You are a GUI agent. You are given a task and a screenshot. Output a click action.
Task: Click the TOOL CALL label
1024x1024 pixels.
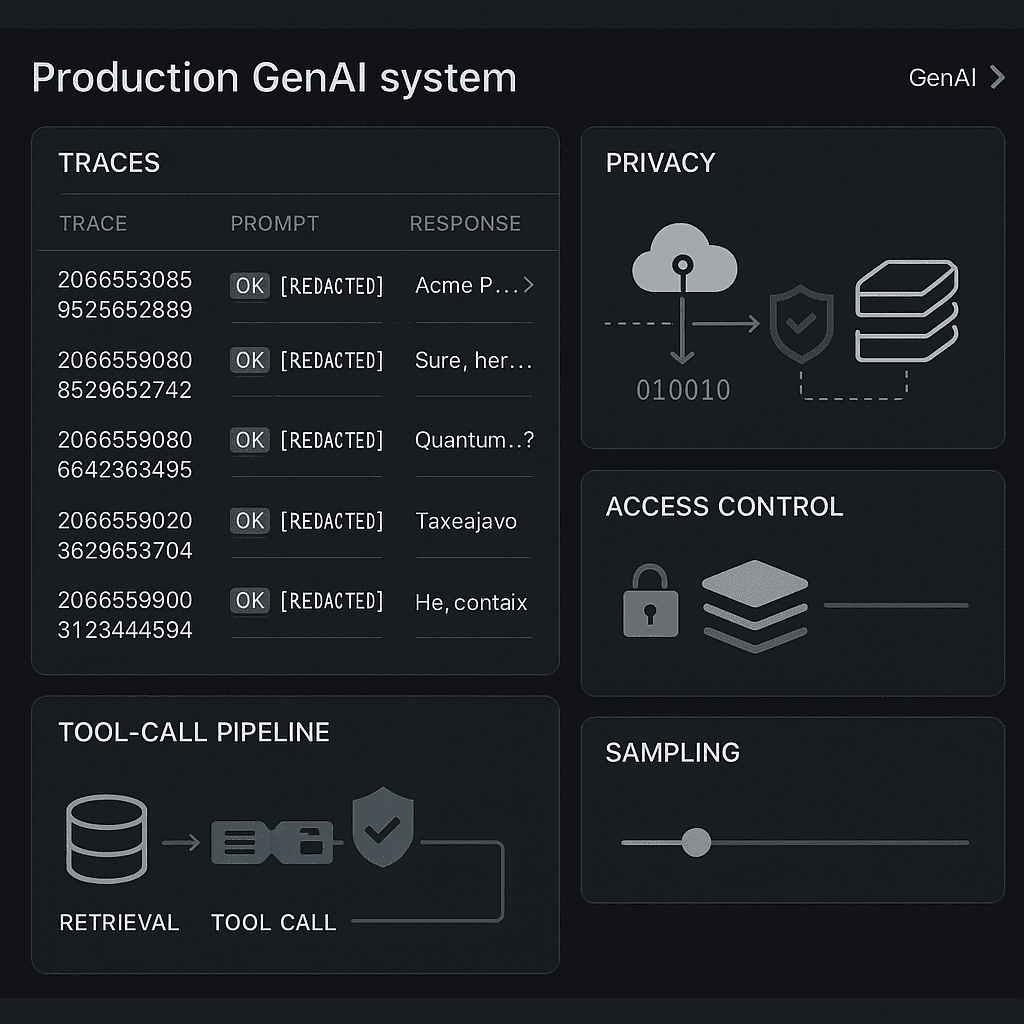274,922
